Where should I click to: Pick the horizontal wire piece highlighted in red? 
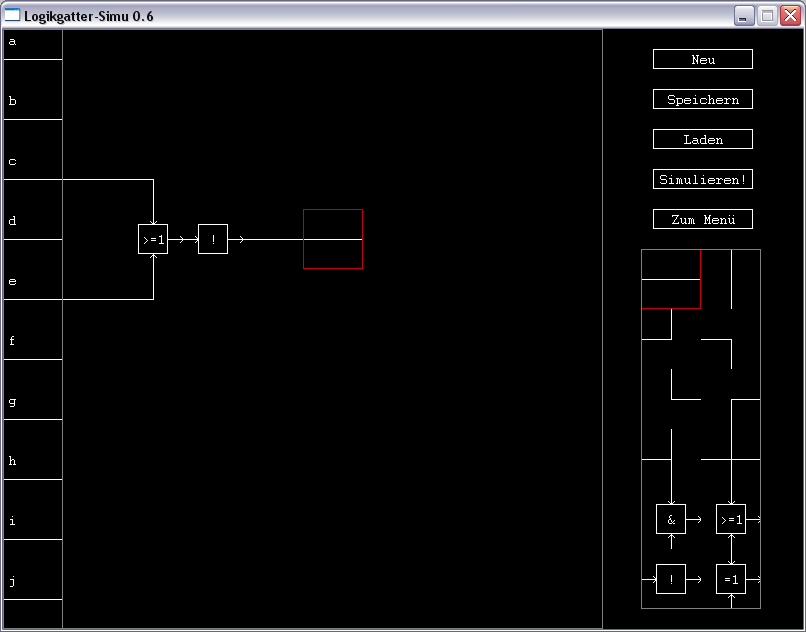pyautogui.click(x=671, y=279)
